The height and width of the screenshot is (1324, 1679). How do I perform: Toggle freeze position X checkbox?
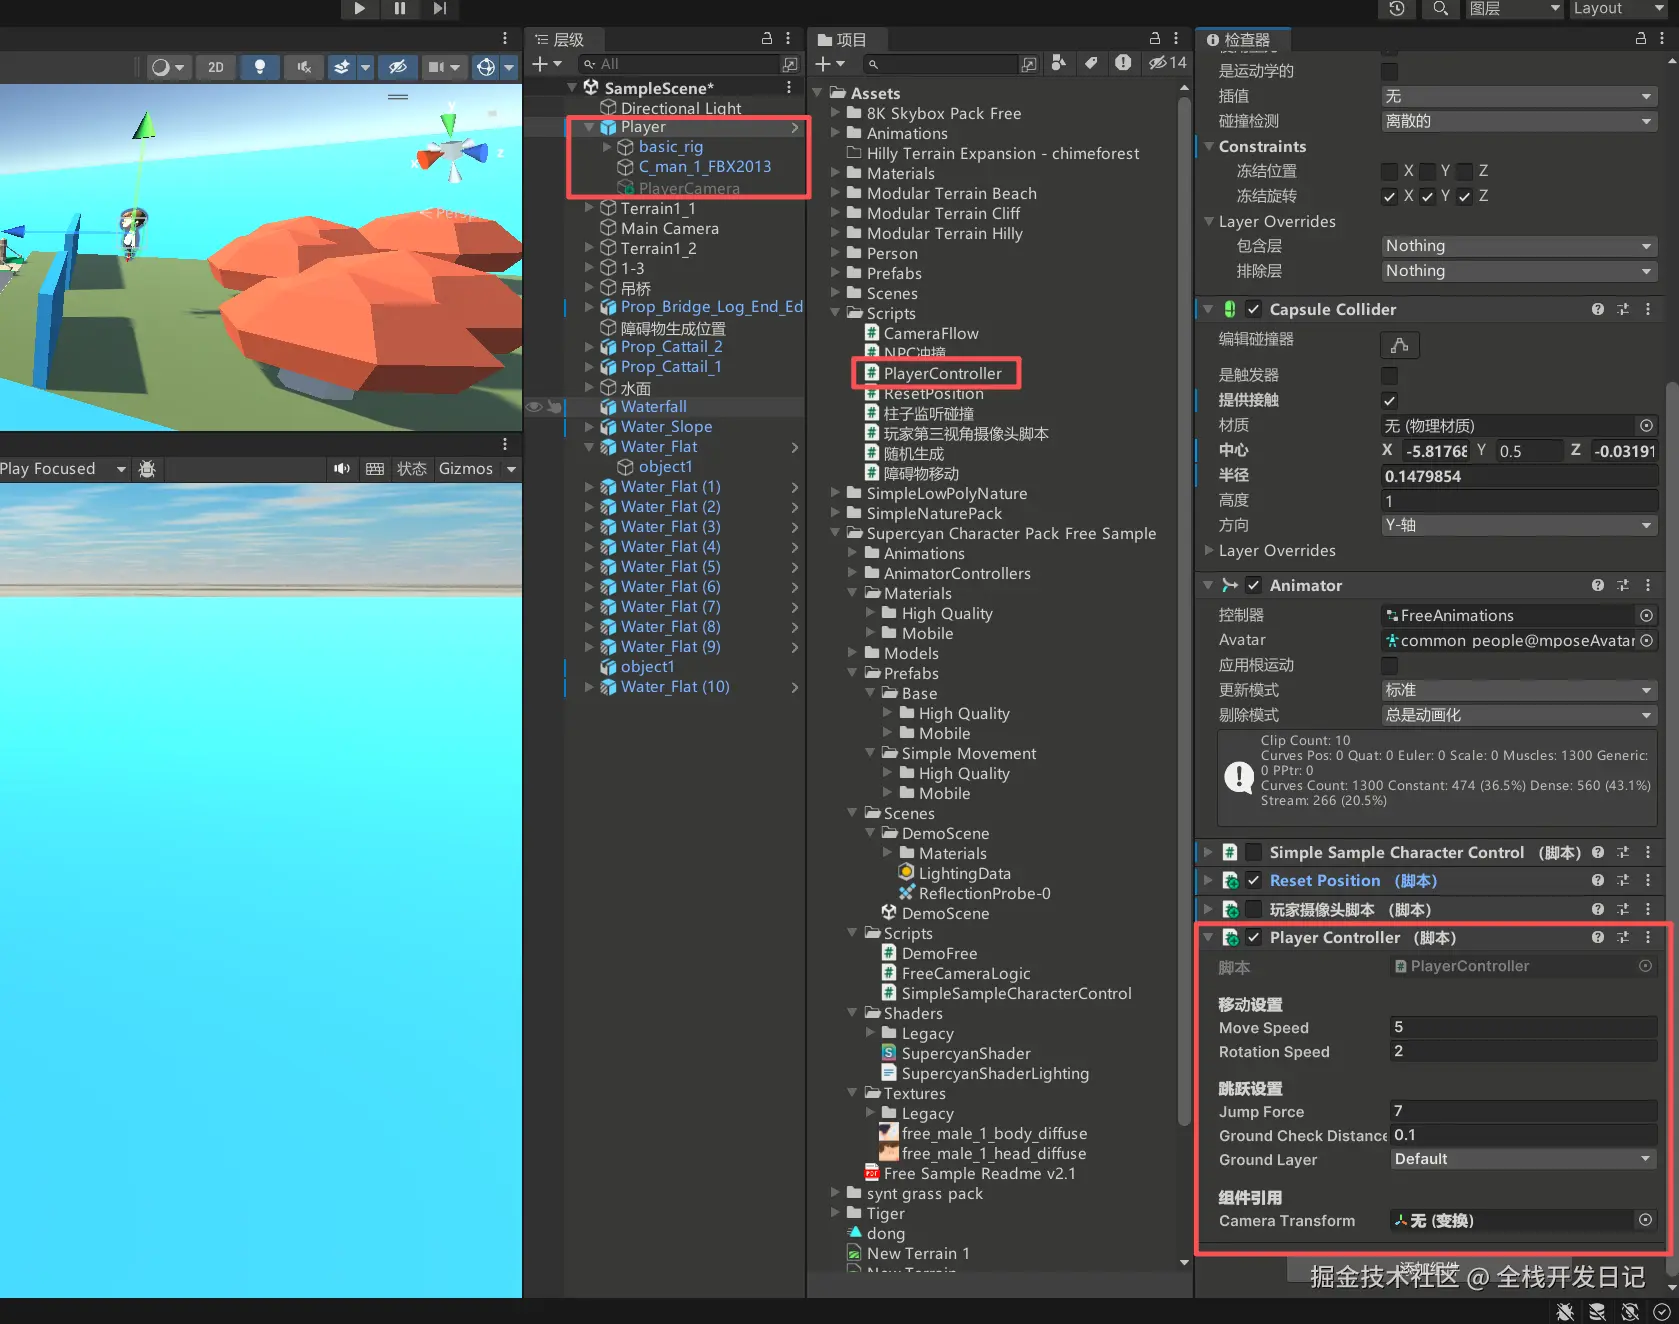(1389, 171)
